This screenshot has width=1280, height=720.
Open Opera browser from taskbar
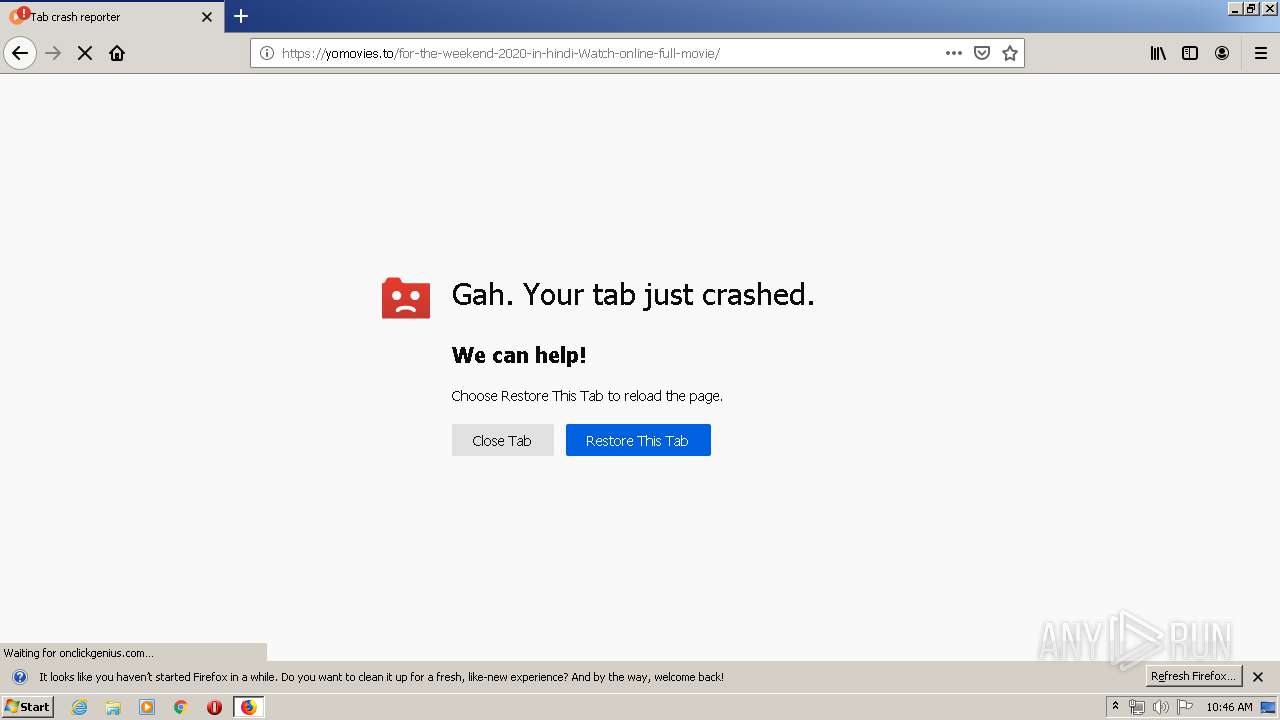pos(214,707)
